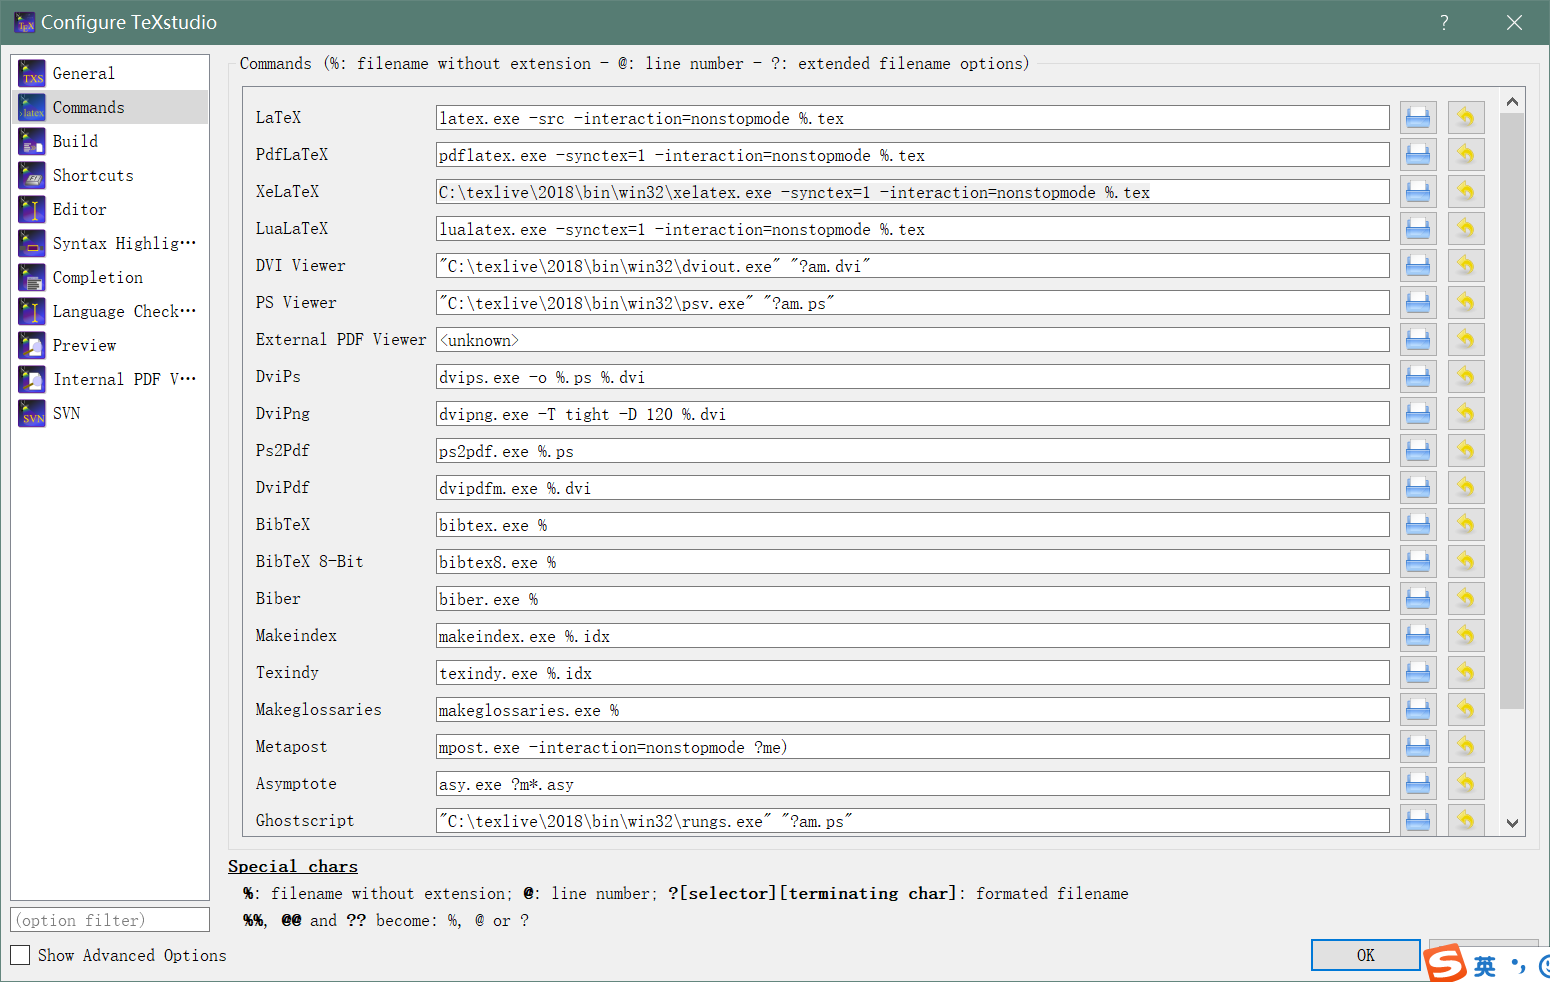Viewport: 1550px width, 982px height.
Task: Enable Show Advanced Options
Action: coord(19,955)
